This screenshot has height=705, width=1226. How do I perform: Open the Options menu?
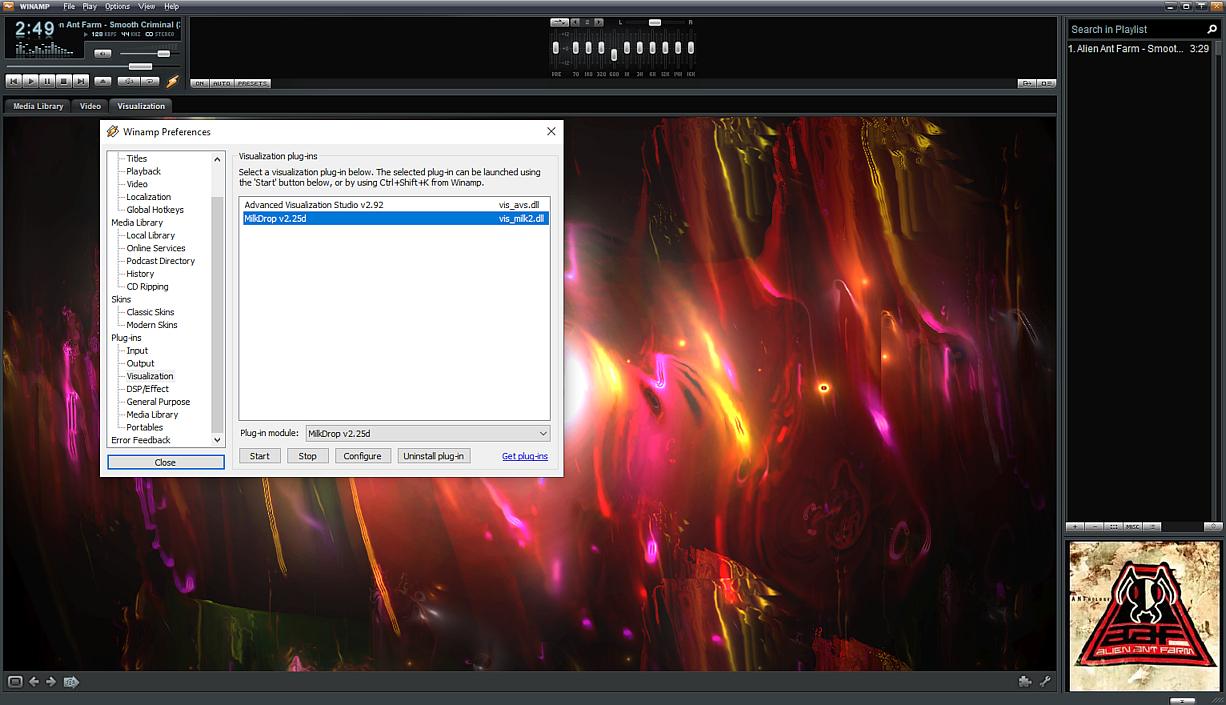[x=117, y=7]
